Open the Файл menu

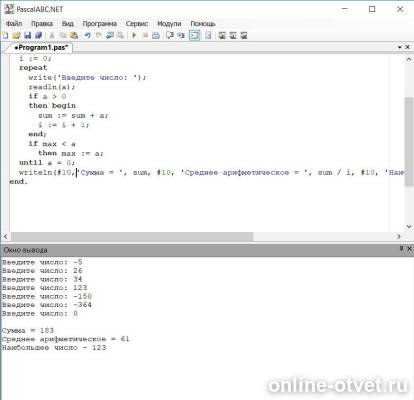click(x=14, y=24)
